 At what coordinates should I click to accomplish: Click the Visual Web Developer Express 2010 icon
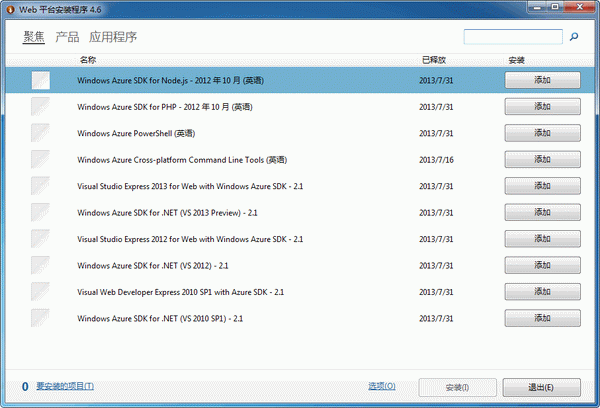click(x=40, y=292)
